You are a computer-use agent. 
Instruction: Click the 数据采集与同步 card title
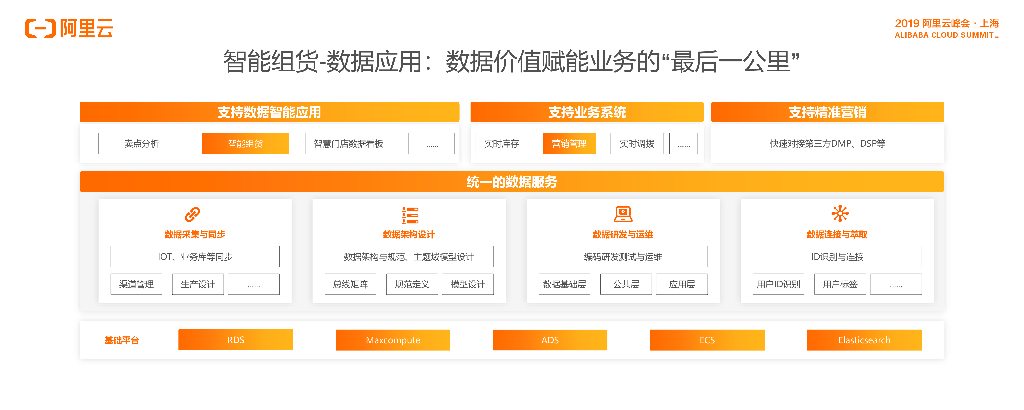195,234
